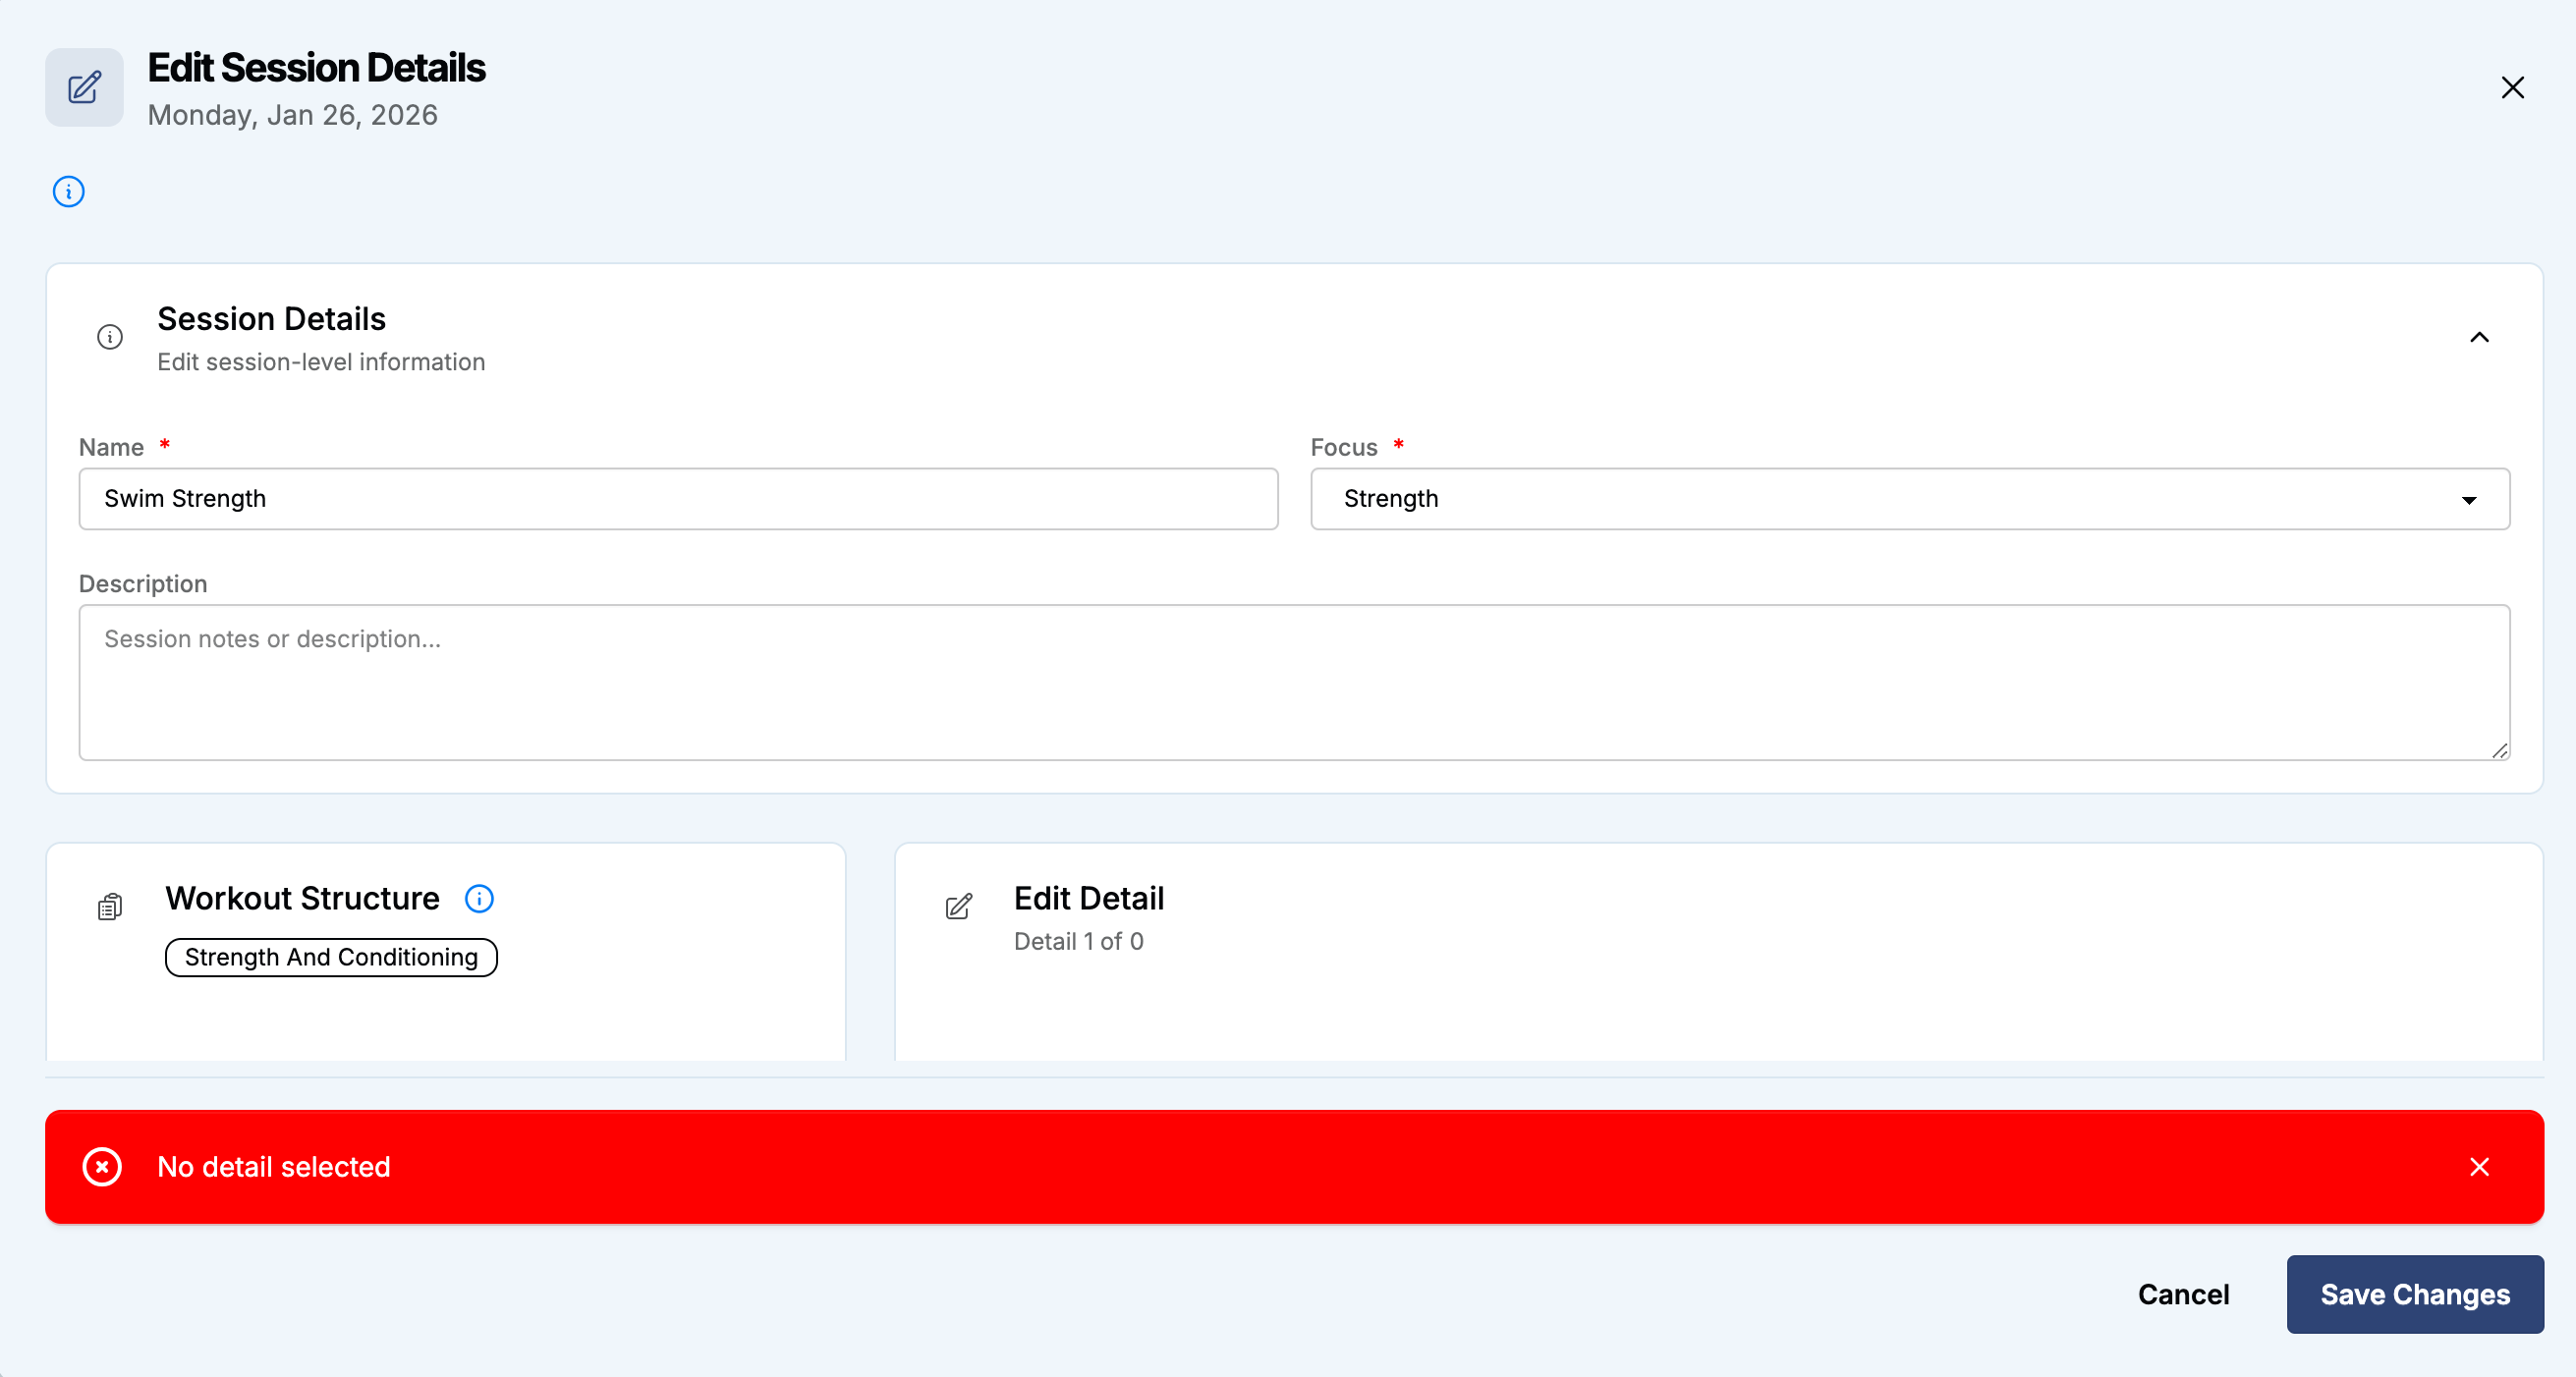Click the Workout Structure clipboard icon
The width and height of the screenshot is (2576, 1377).
[110, 906]
